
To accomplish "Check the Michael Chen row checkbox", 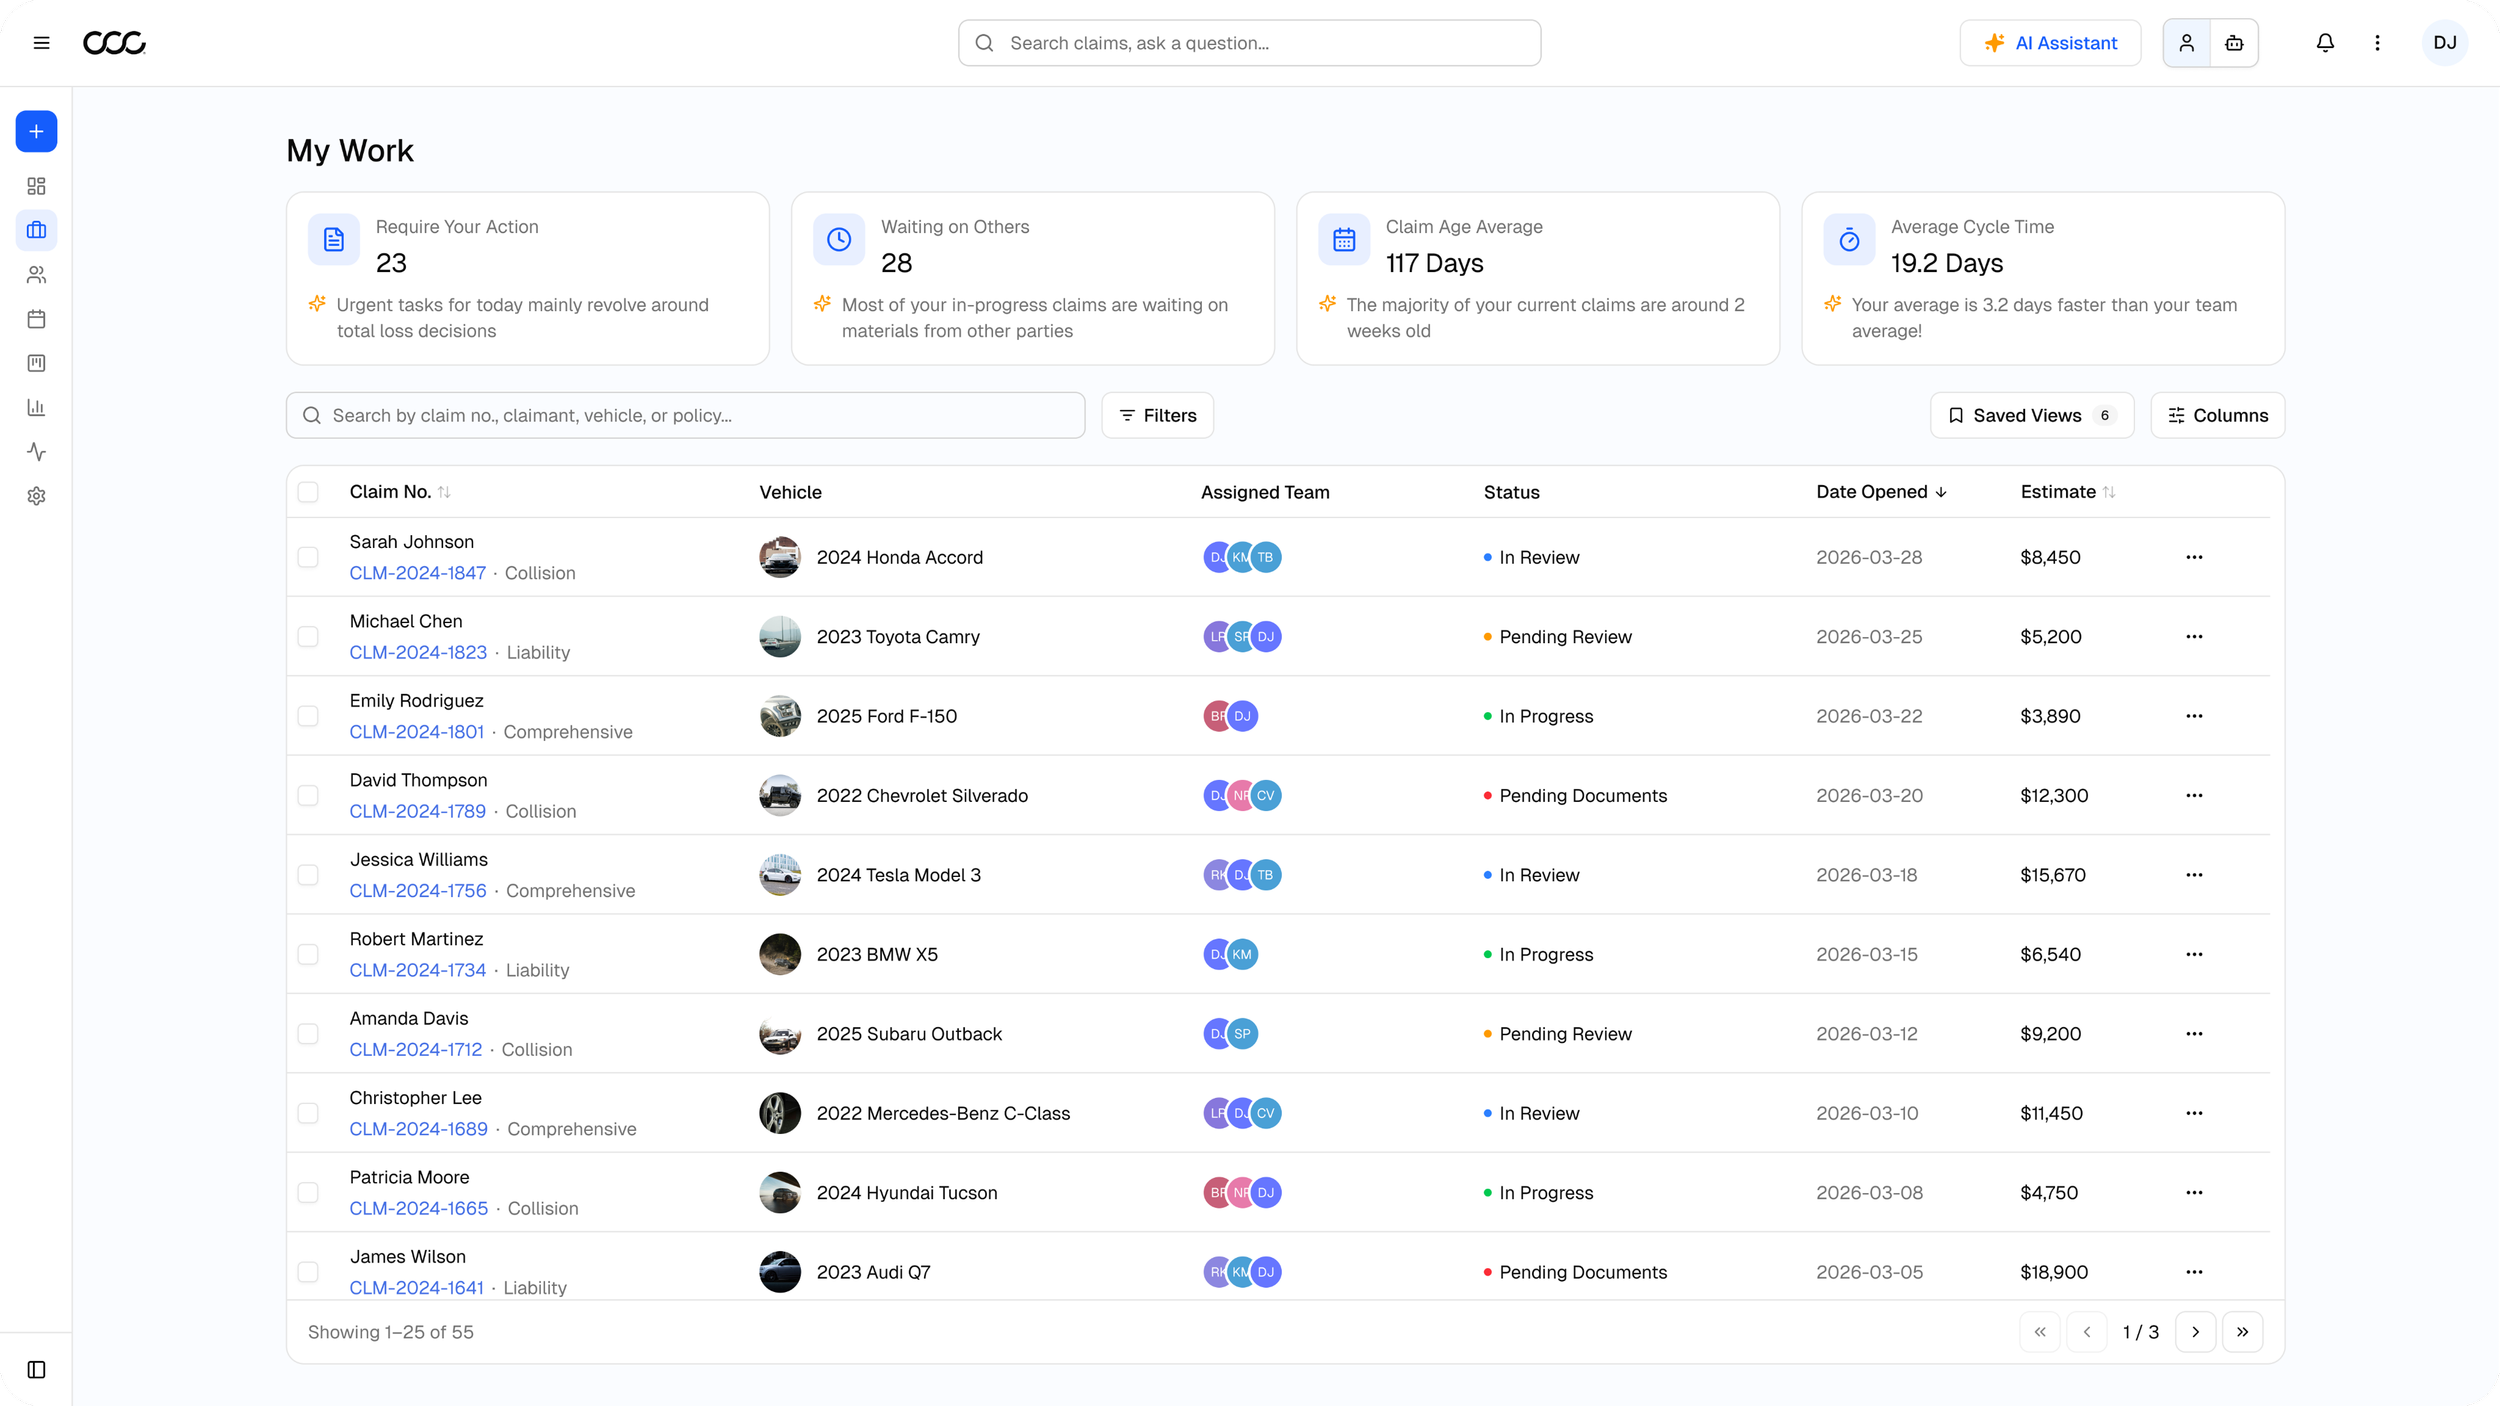I will coord(308,637).
